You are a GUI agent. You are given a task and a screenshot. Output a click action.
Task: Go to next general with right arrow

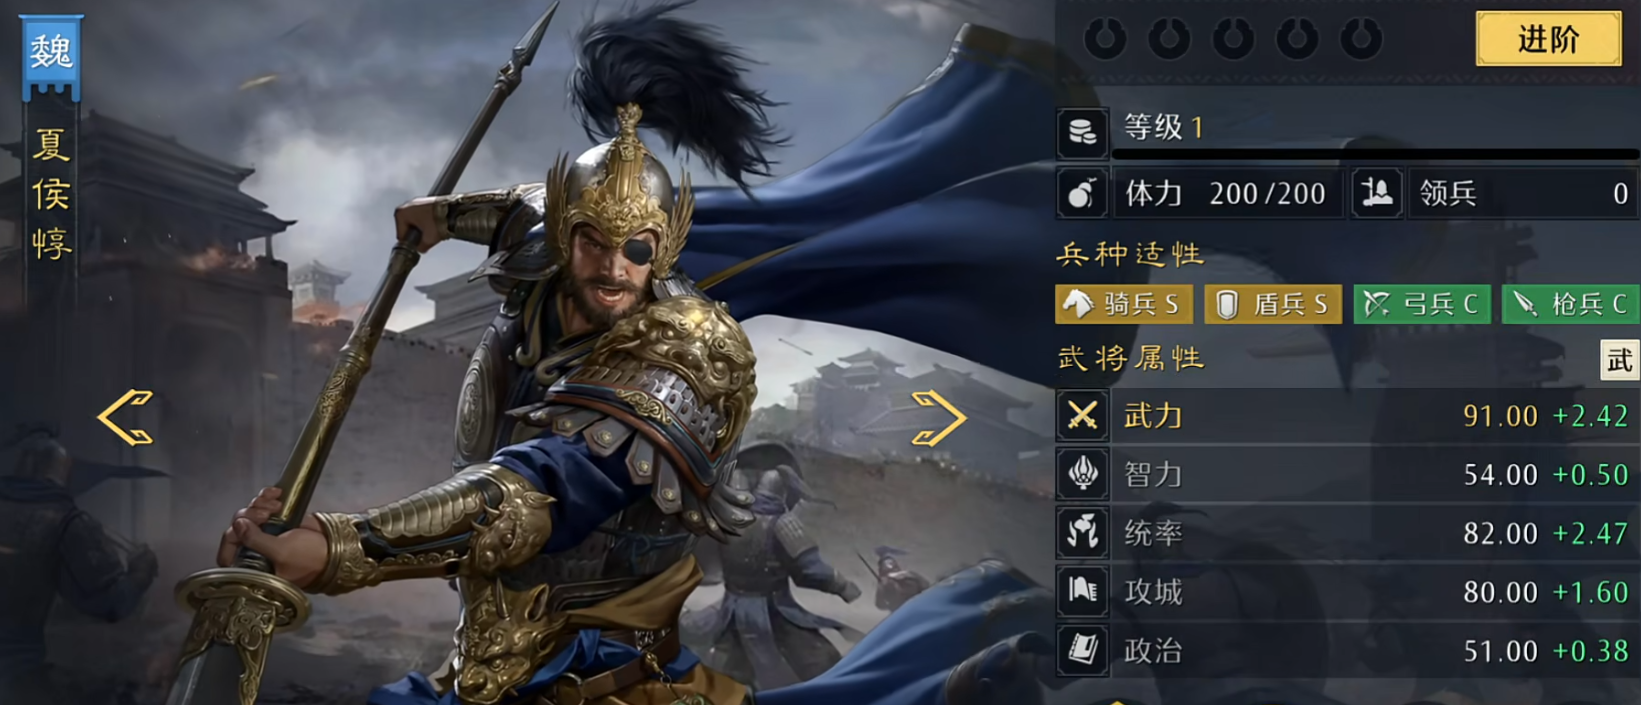click(938, 417)
